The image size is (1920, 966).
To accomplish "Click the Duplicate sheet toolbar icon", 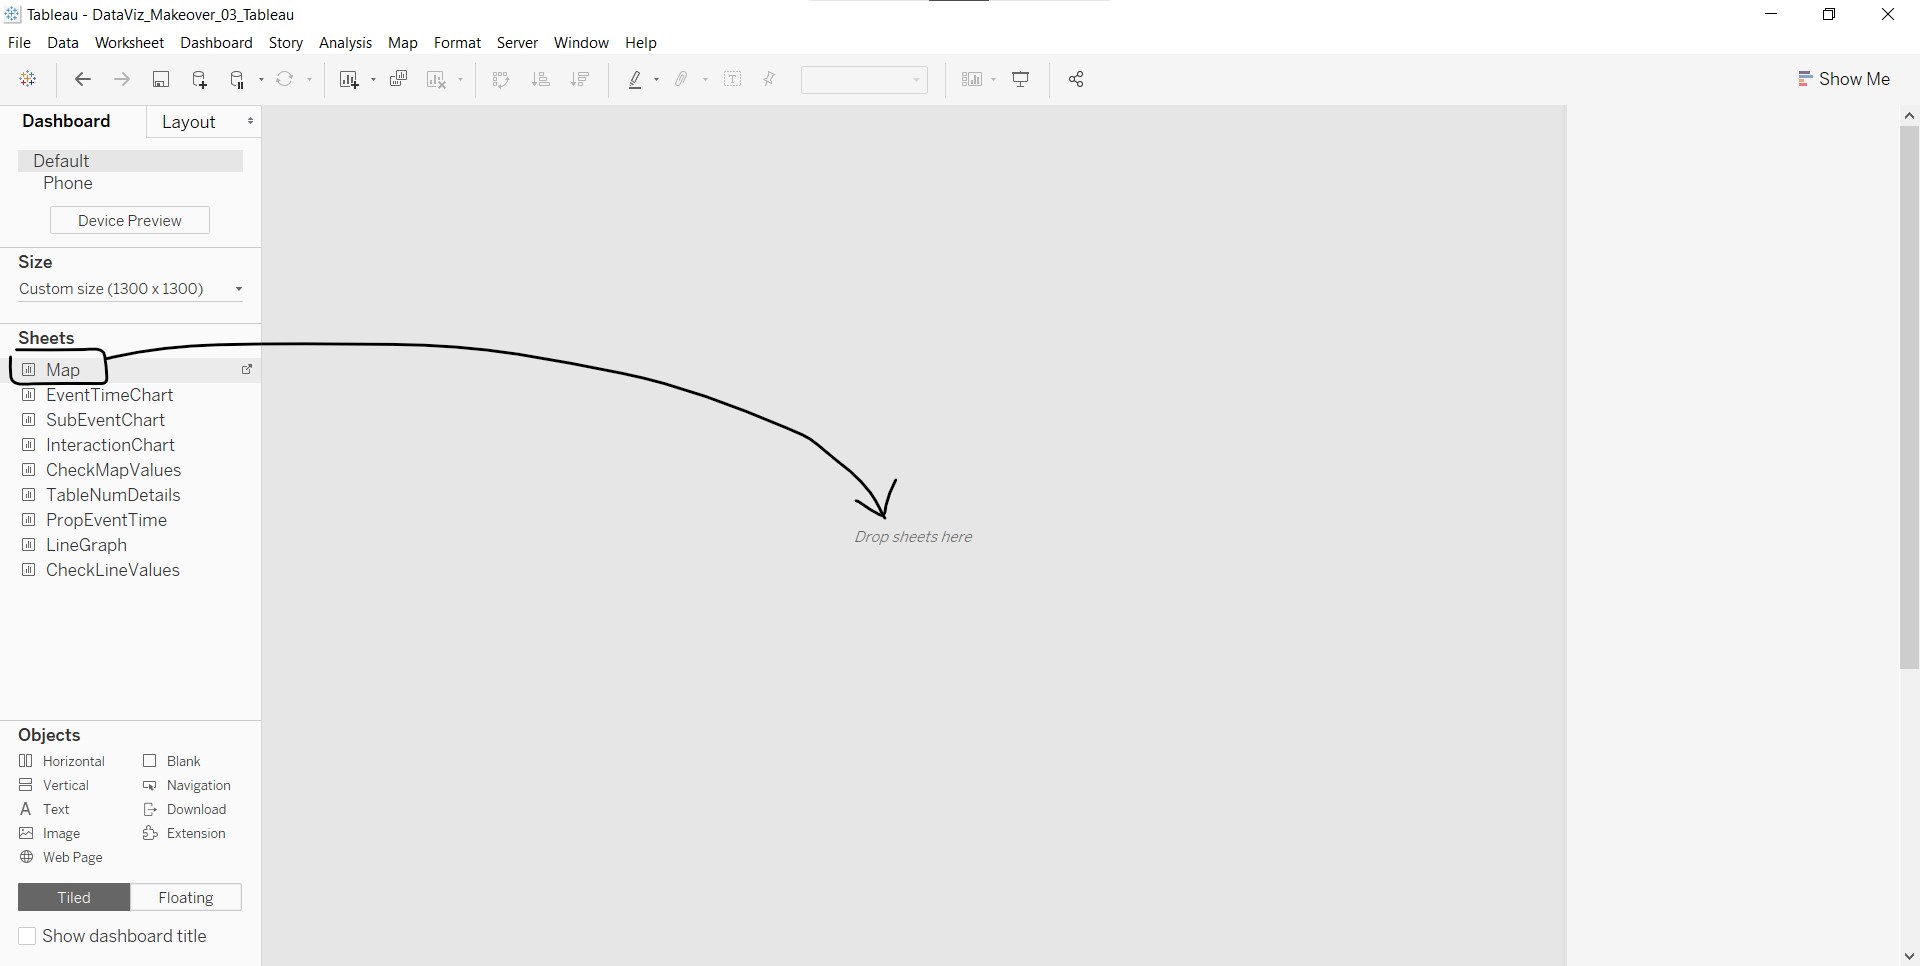I will (398, 80).
